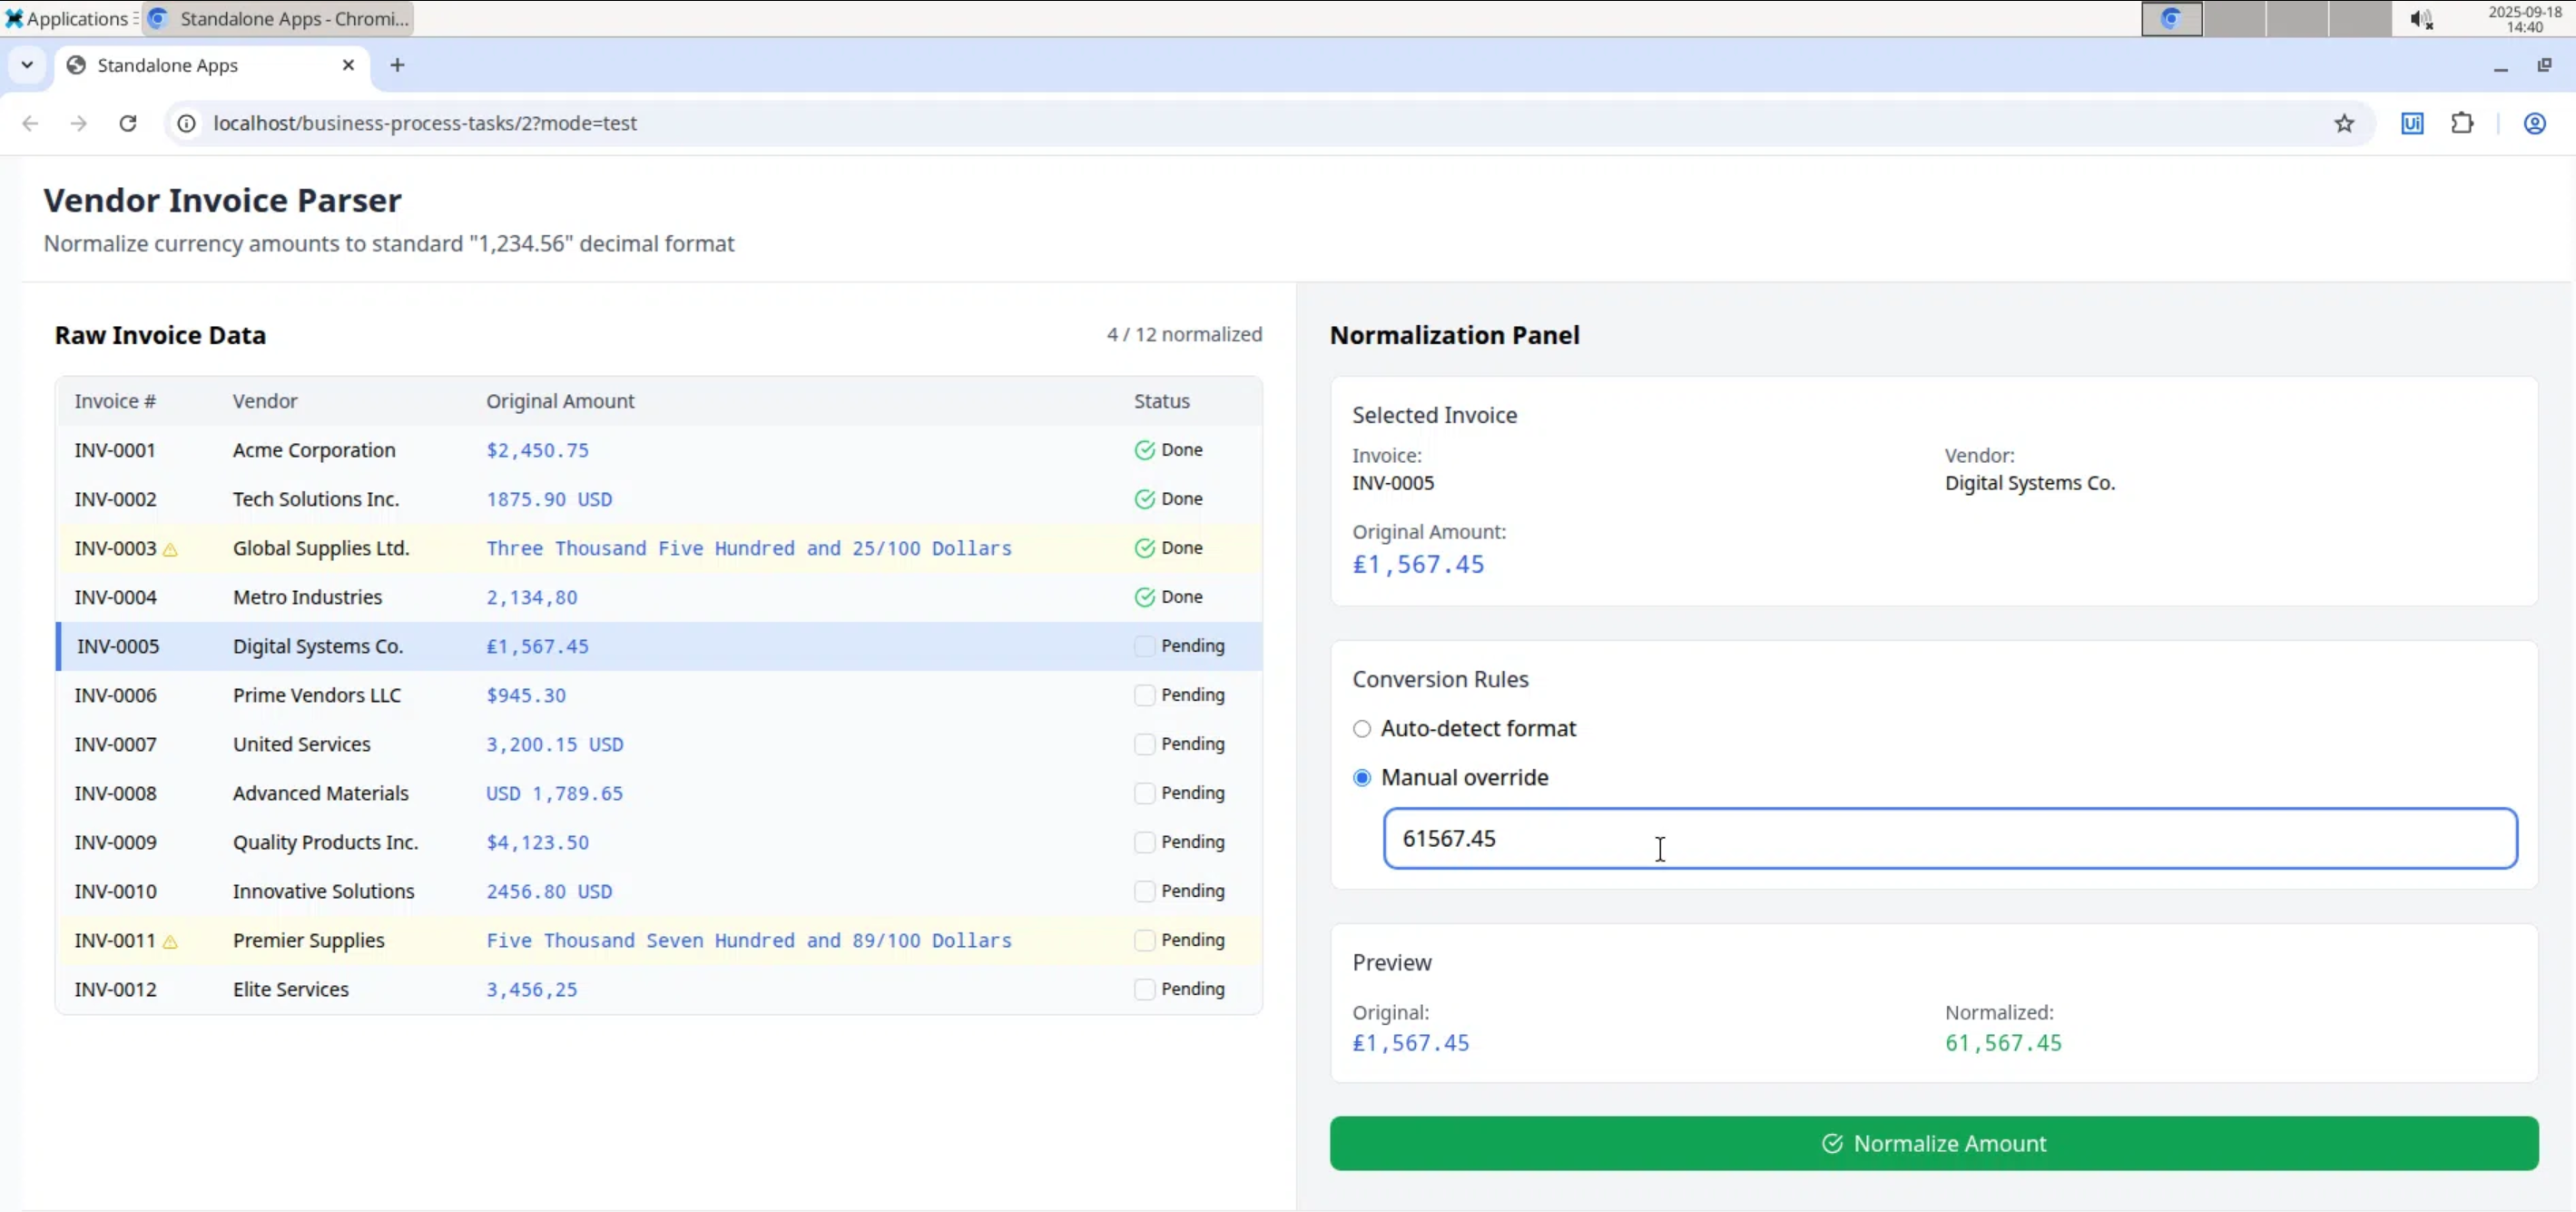Bookmark this page with the star icon
The width and height of the screenshot is (2576, 1212).
[x=2344, y=123]
